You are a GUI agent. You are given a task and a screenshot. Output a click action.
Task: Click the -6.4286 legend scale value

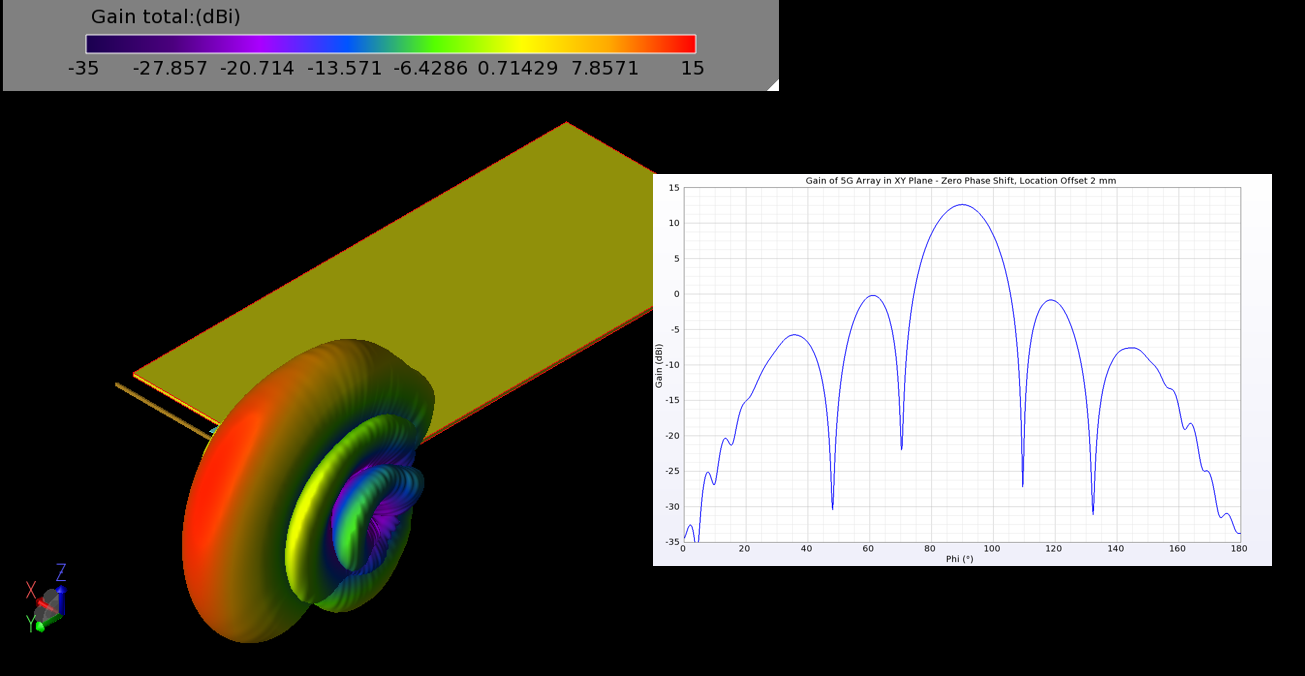[430, 68]
